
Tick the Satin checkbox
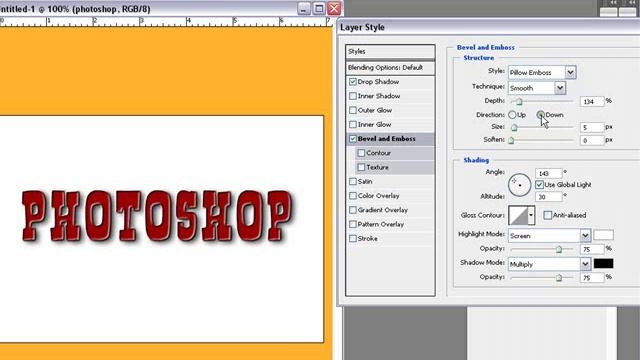coord(353,182)
